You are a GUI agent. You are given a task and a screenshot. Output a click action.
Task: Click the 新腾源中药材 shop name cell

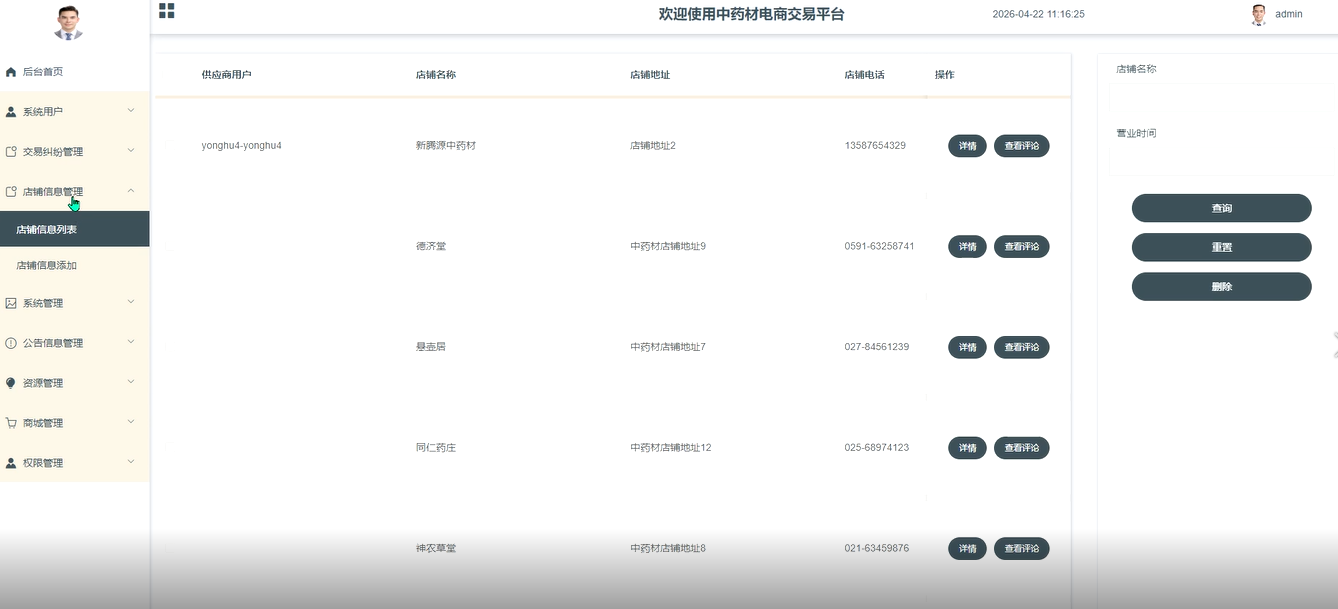coord(446,146)
